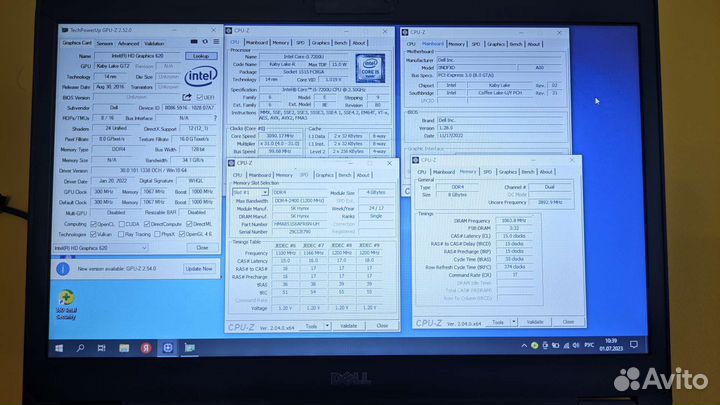Open File Explorer from the taskbar
This screenshot has height=405, width=720.
tap(124, 348)
